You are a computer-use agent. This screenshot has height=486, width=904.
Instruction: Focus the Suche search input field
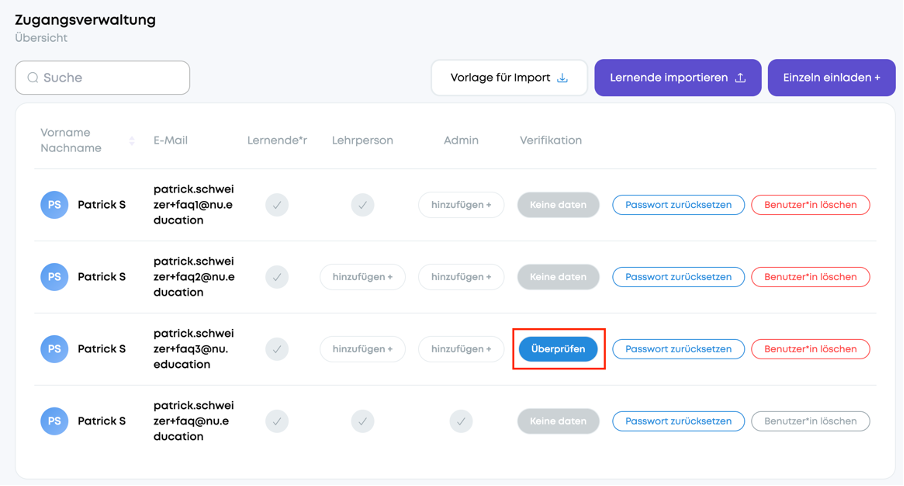pyautogui.click(x=103, y=78)
